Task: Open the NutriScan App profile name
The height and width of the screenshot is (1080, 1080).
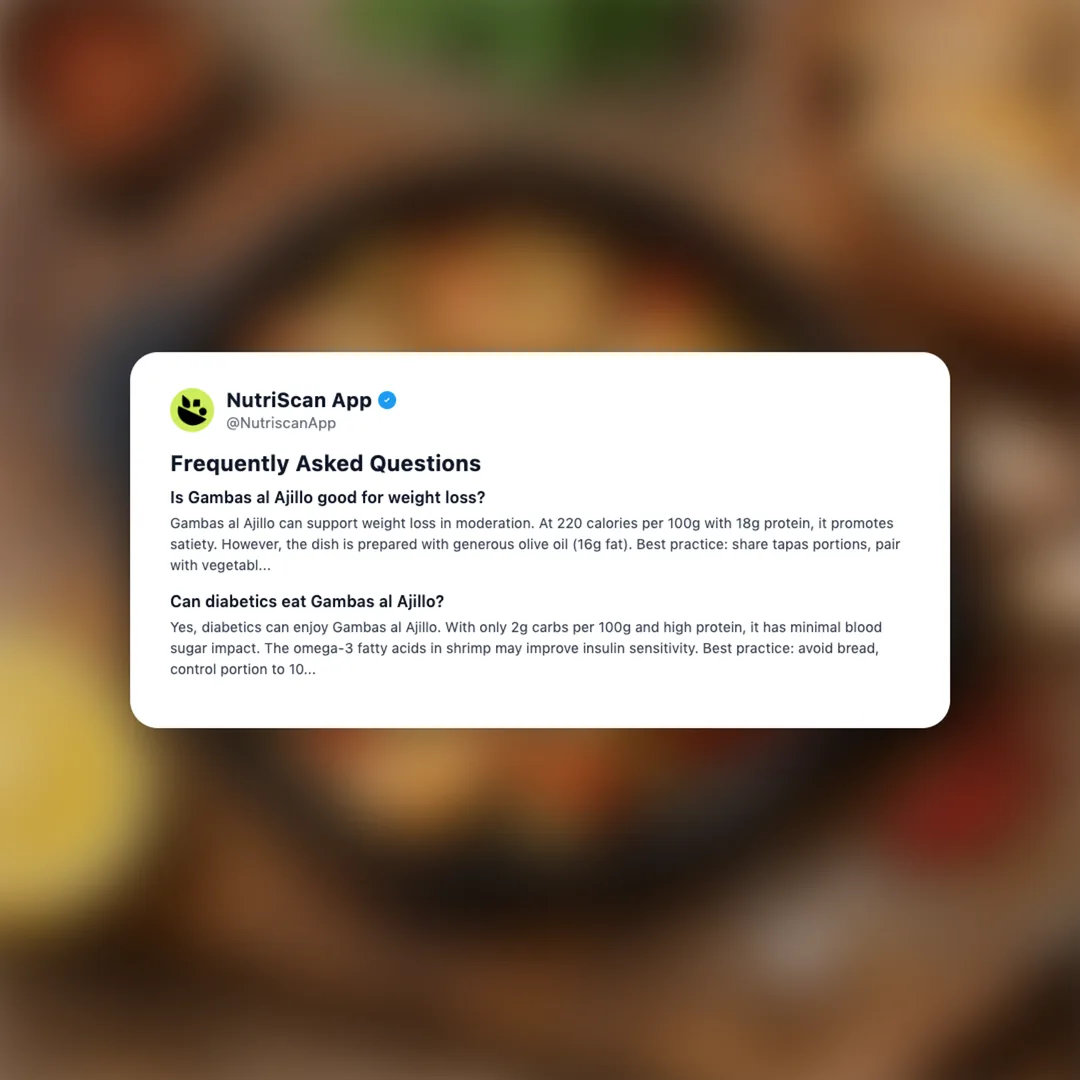Action: [299, 400]
